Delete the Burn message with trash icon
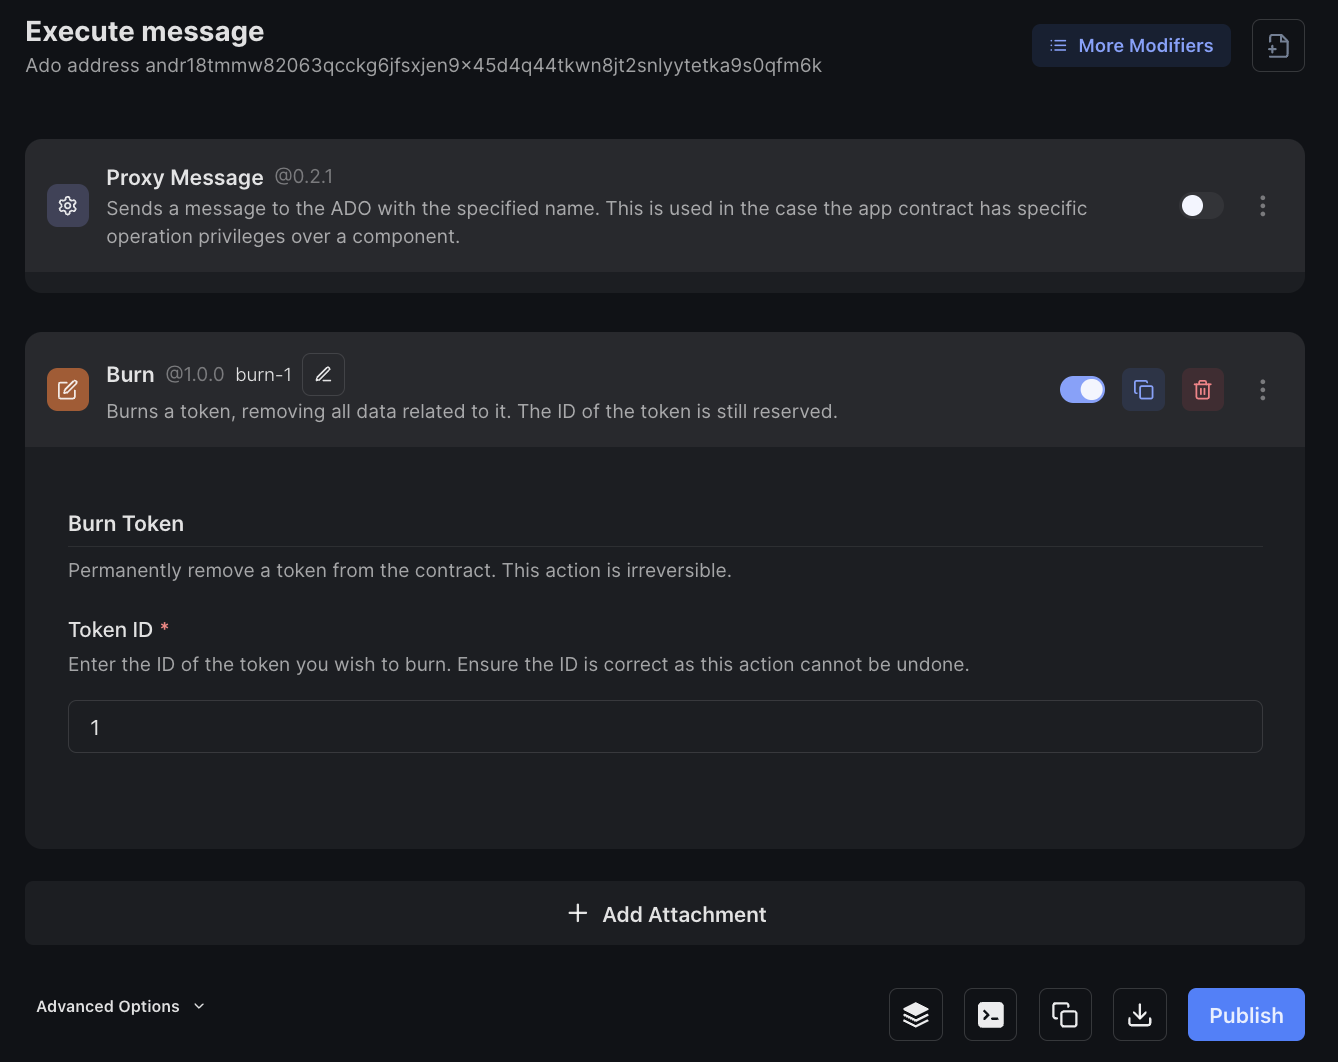 click(x=1202, y=390)
